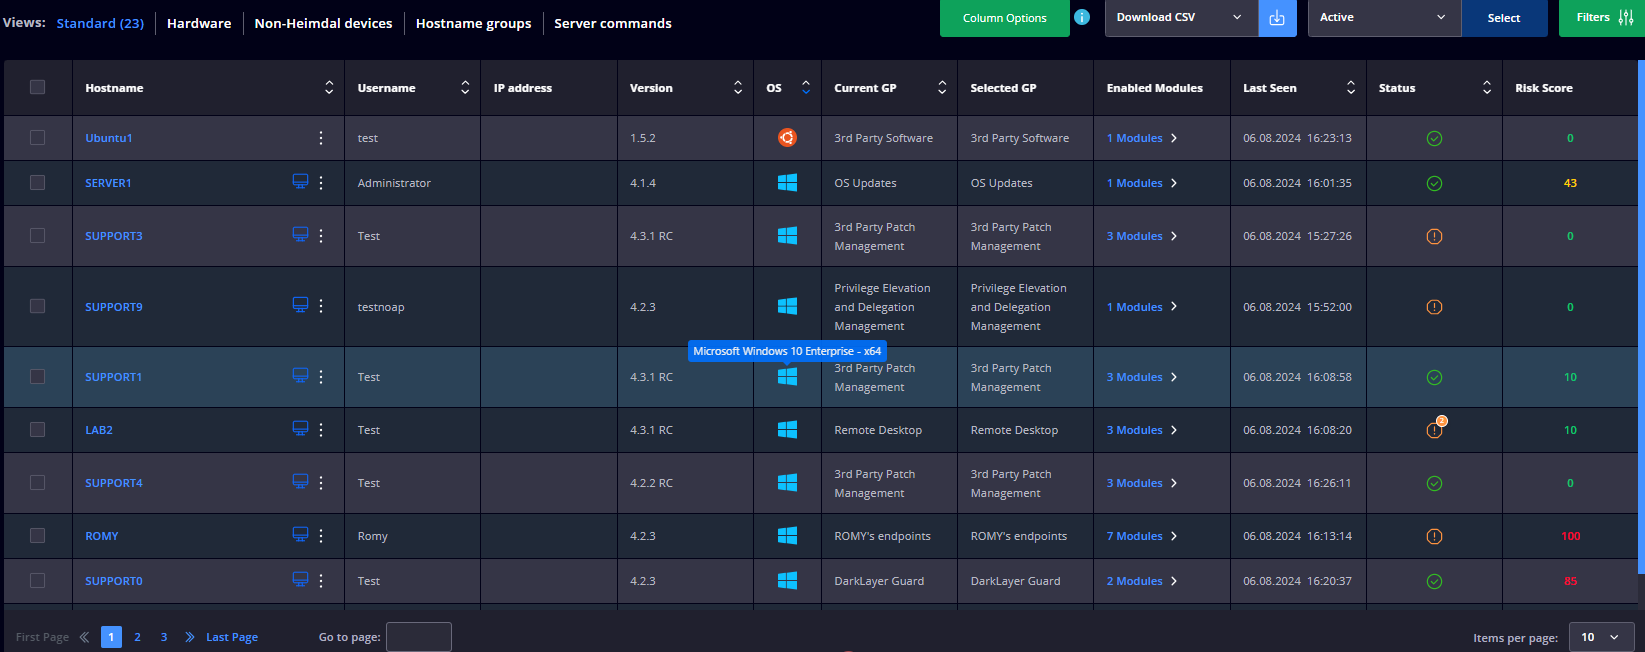Click the vertical table scrollbar
This screenshot has height=652, width=1645.
coord(1641,316)
